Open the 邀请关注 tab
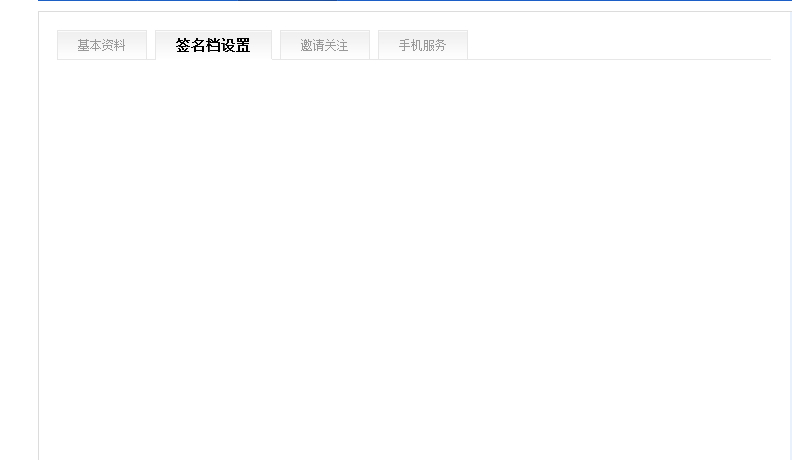The height and width of the screenshot is (460, 792). click(325, 45)
